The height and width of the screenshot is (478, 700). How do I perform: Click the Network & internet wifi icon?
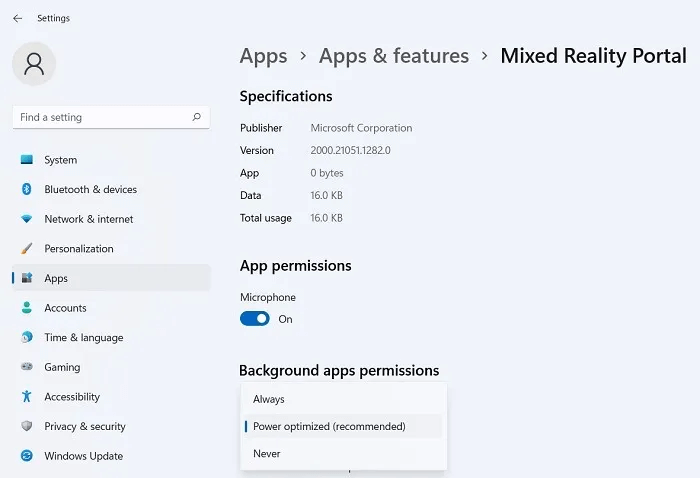click(26, 219)
